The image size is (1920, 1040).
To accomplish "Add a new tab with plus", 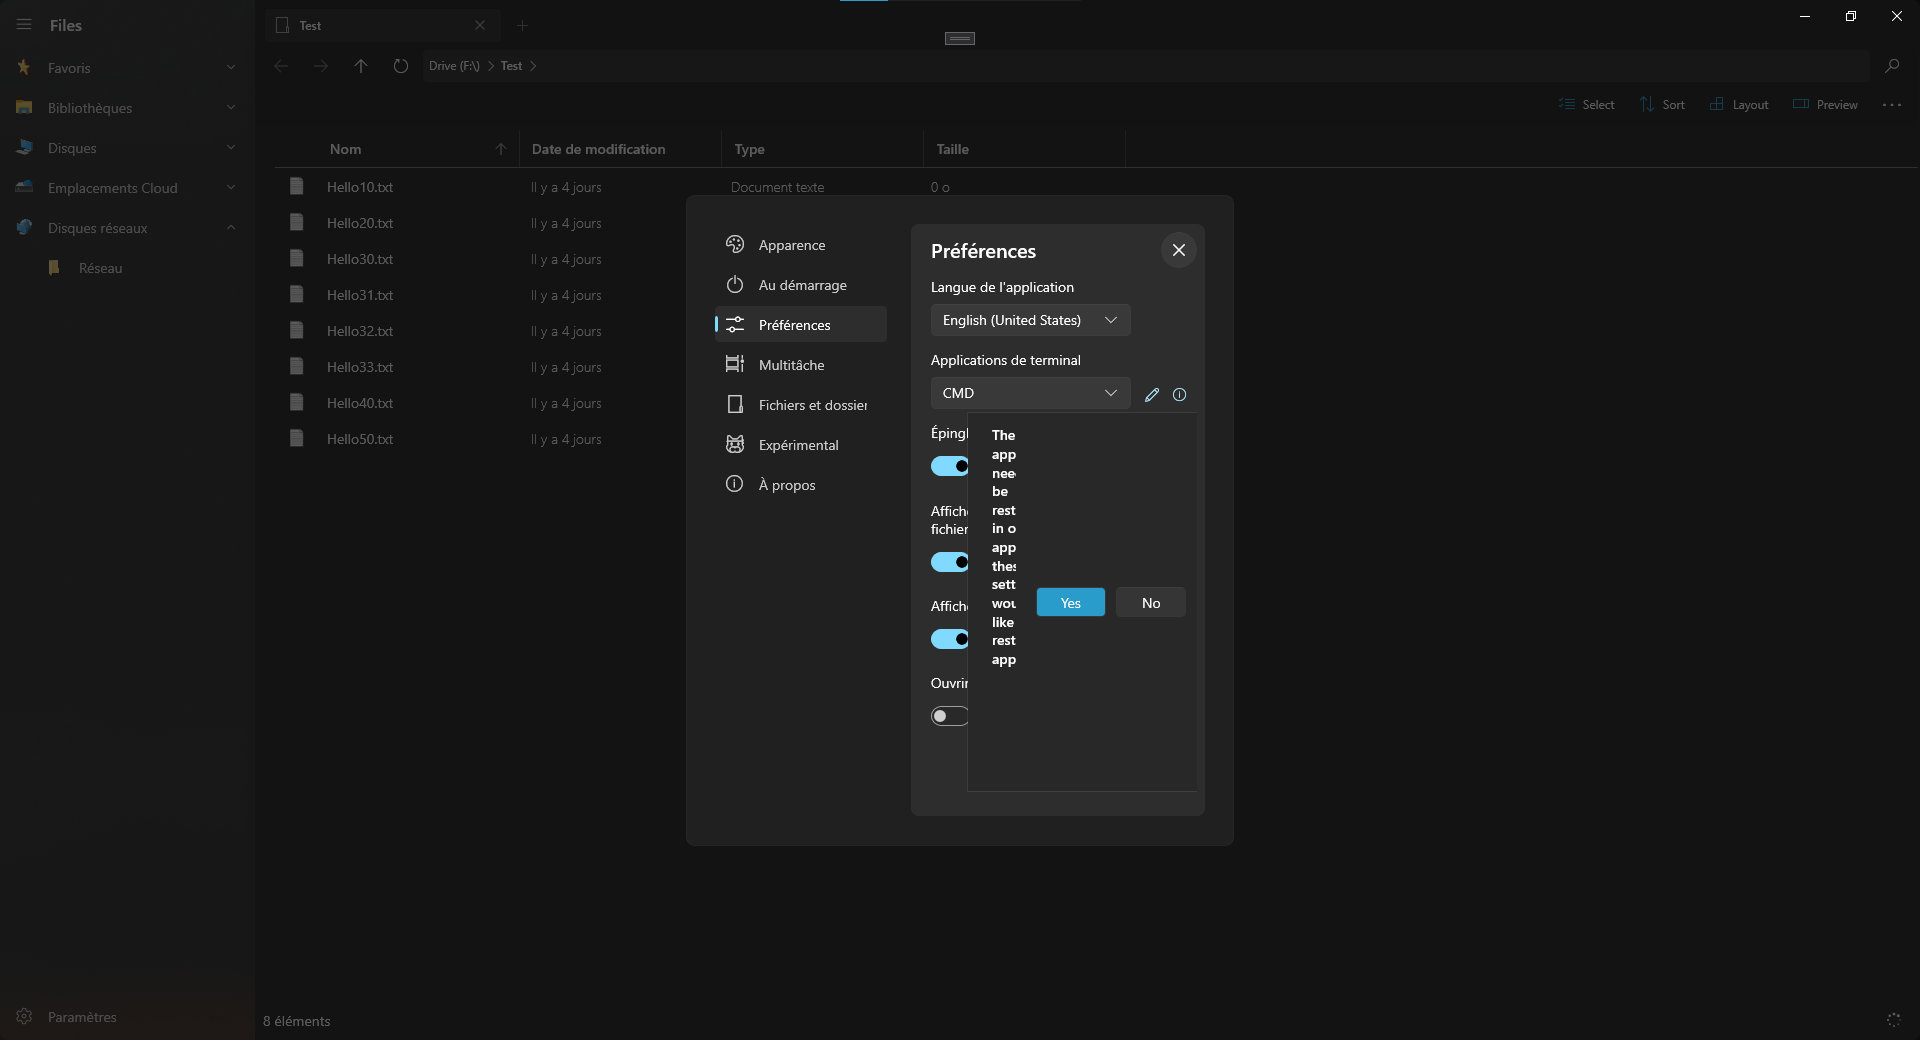I will [522, 25].
